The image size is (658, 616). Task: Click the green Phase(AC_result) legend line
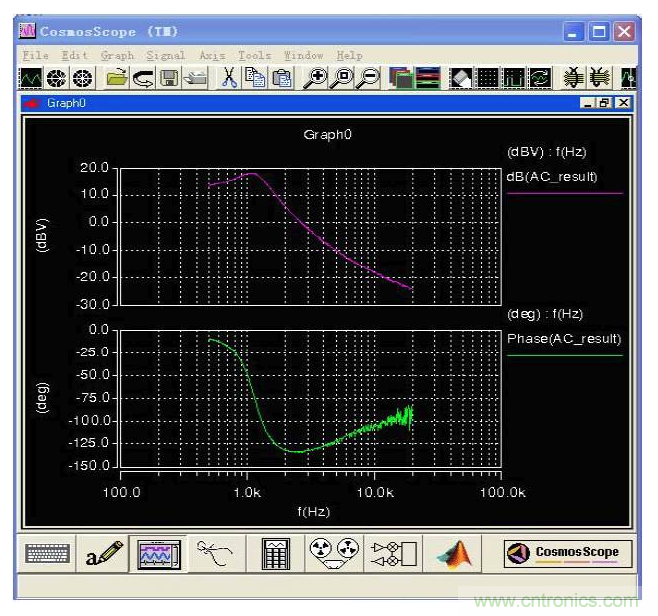coord(565,355)
